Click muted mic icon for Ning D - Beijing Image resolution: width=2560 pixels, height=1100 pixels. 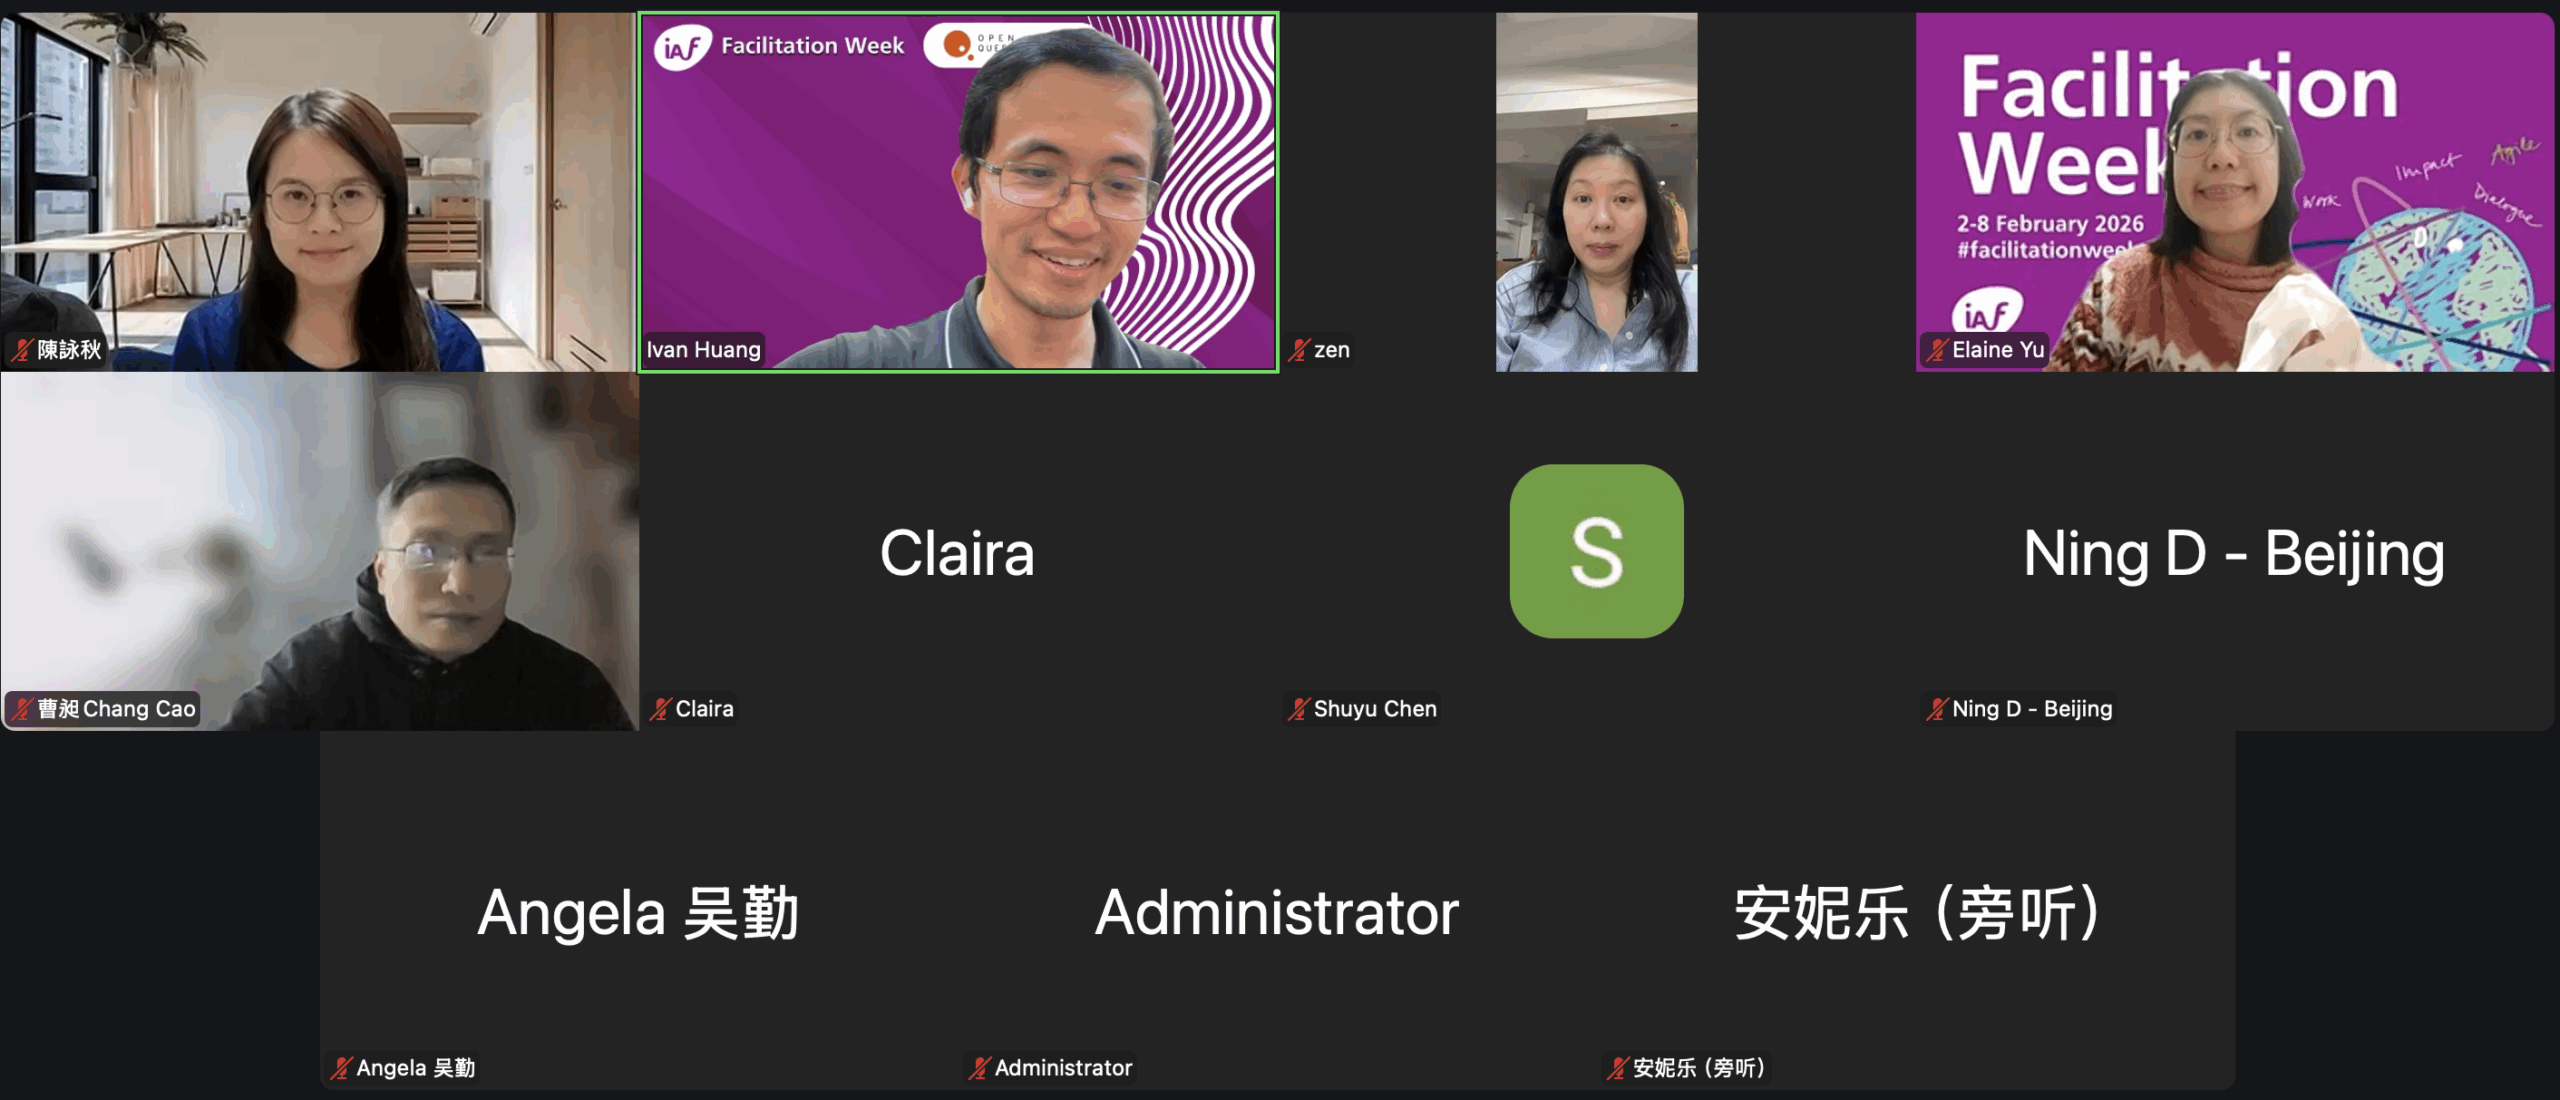(1937, 709)
